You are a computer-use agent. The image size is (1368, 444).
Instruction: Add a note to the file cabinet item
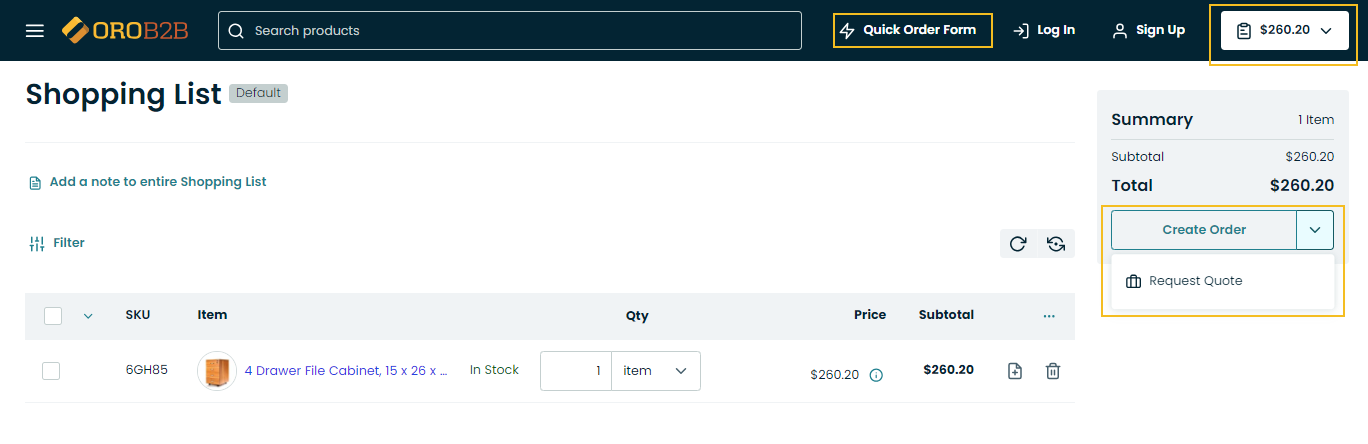click(1015, 371)
